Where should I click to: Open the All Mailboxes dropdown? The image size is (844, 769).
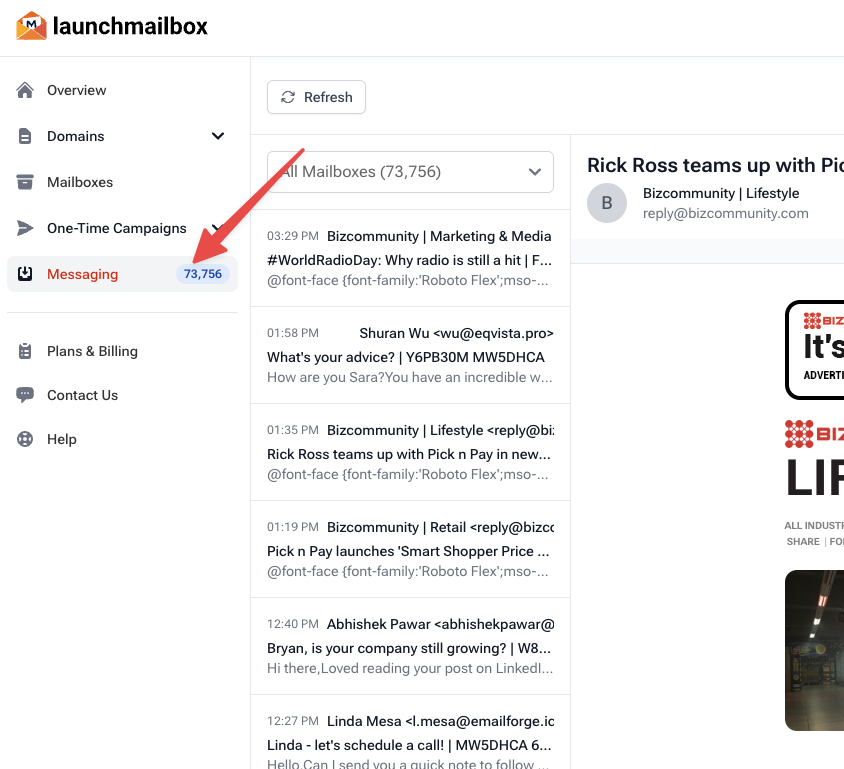pos(410,172)
